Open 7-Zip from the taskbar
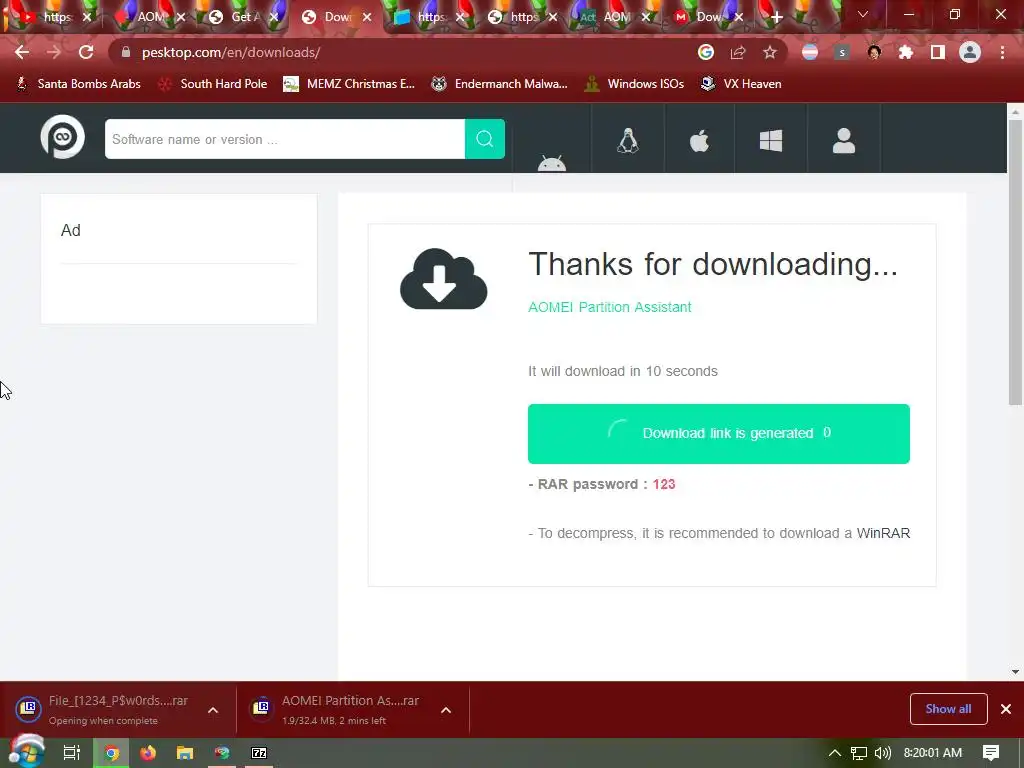Image resolution: width=1024 pixels, height=768 pixels. pos(259,753)
